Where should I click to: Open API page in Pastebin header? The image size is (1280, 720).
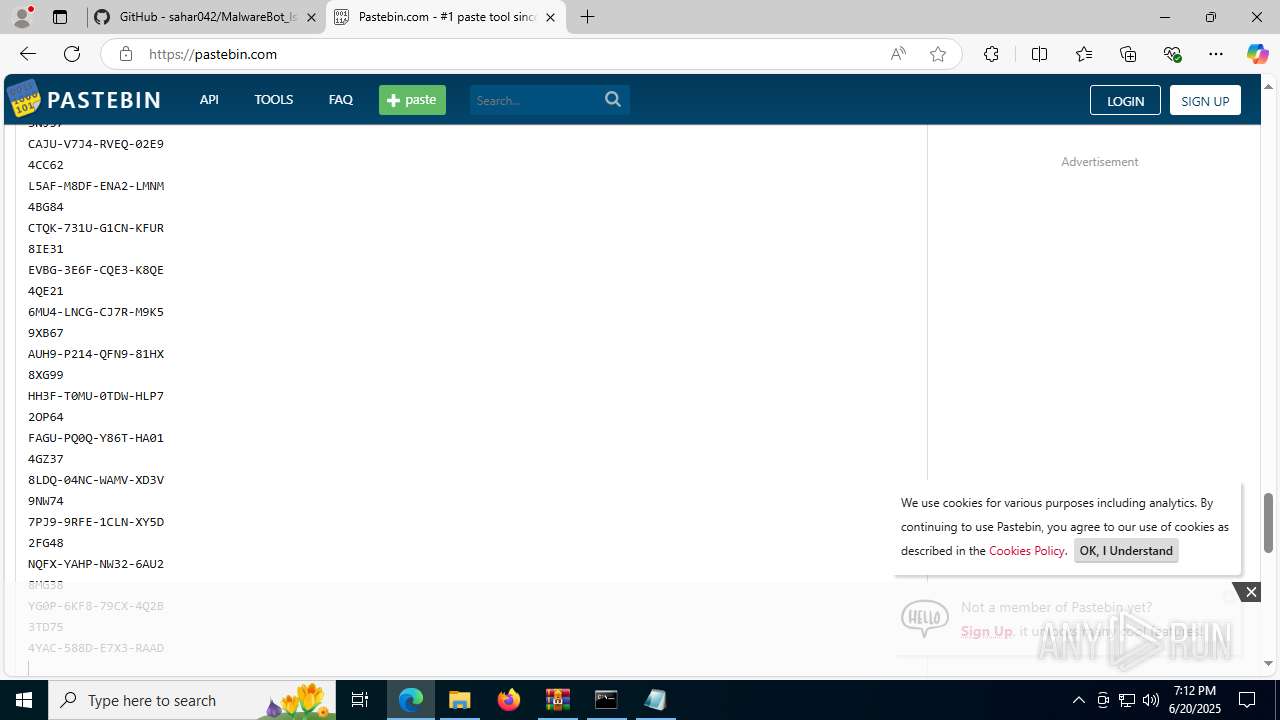[209, 99]
